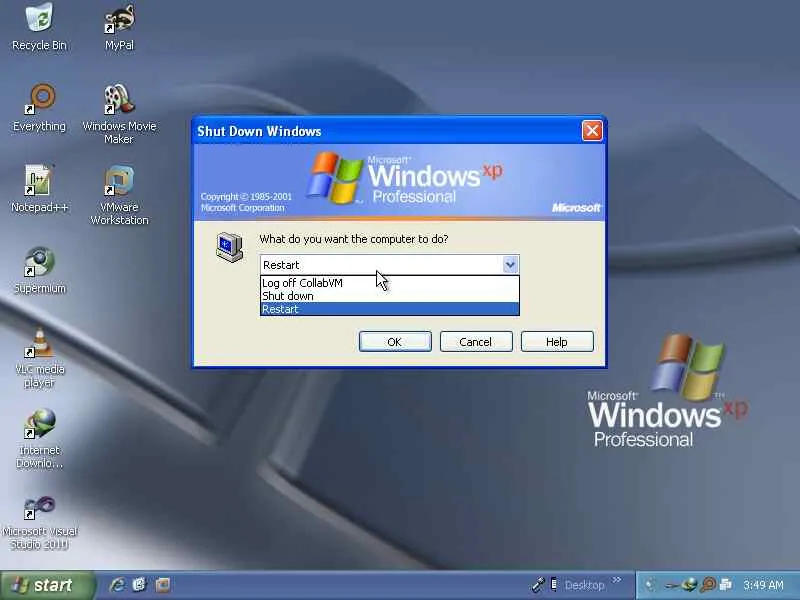Click the second Quick Launch icon

coord(139,585)
